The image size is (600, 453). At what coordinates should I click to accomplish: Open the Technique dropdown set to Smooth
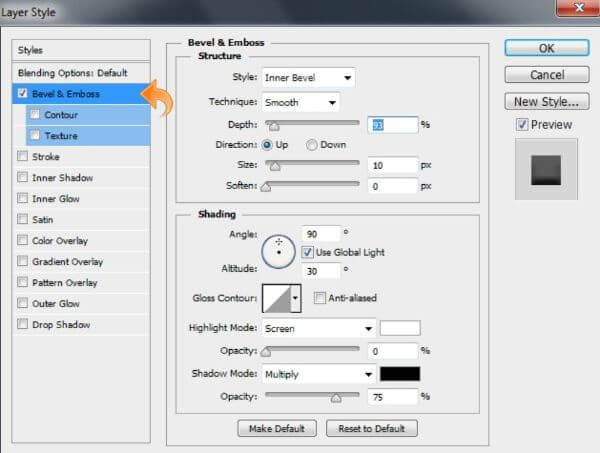pos(300,102)
